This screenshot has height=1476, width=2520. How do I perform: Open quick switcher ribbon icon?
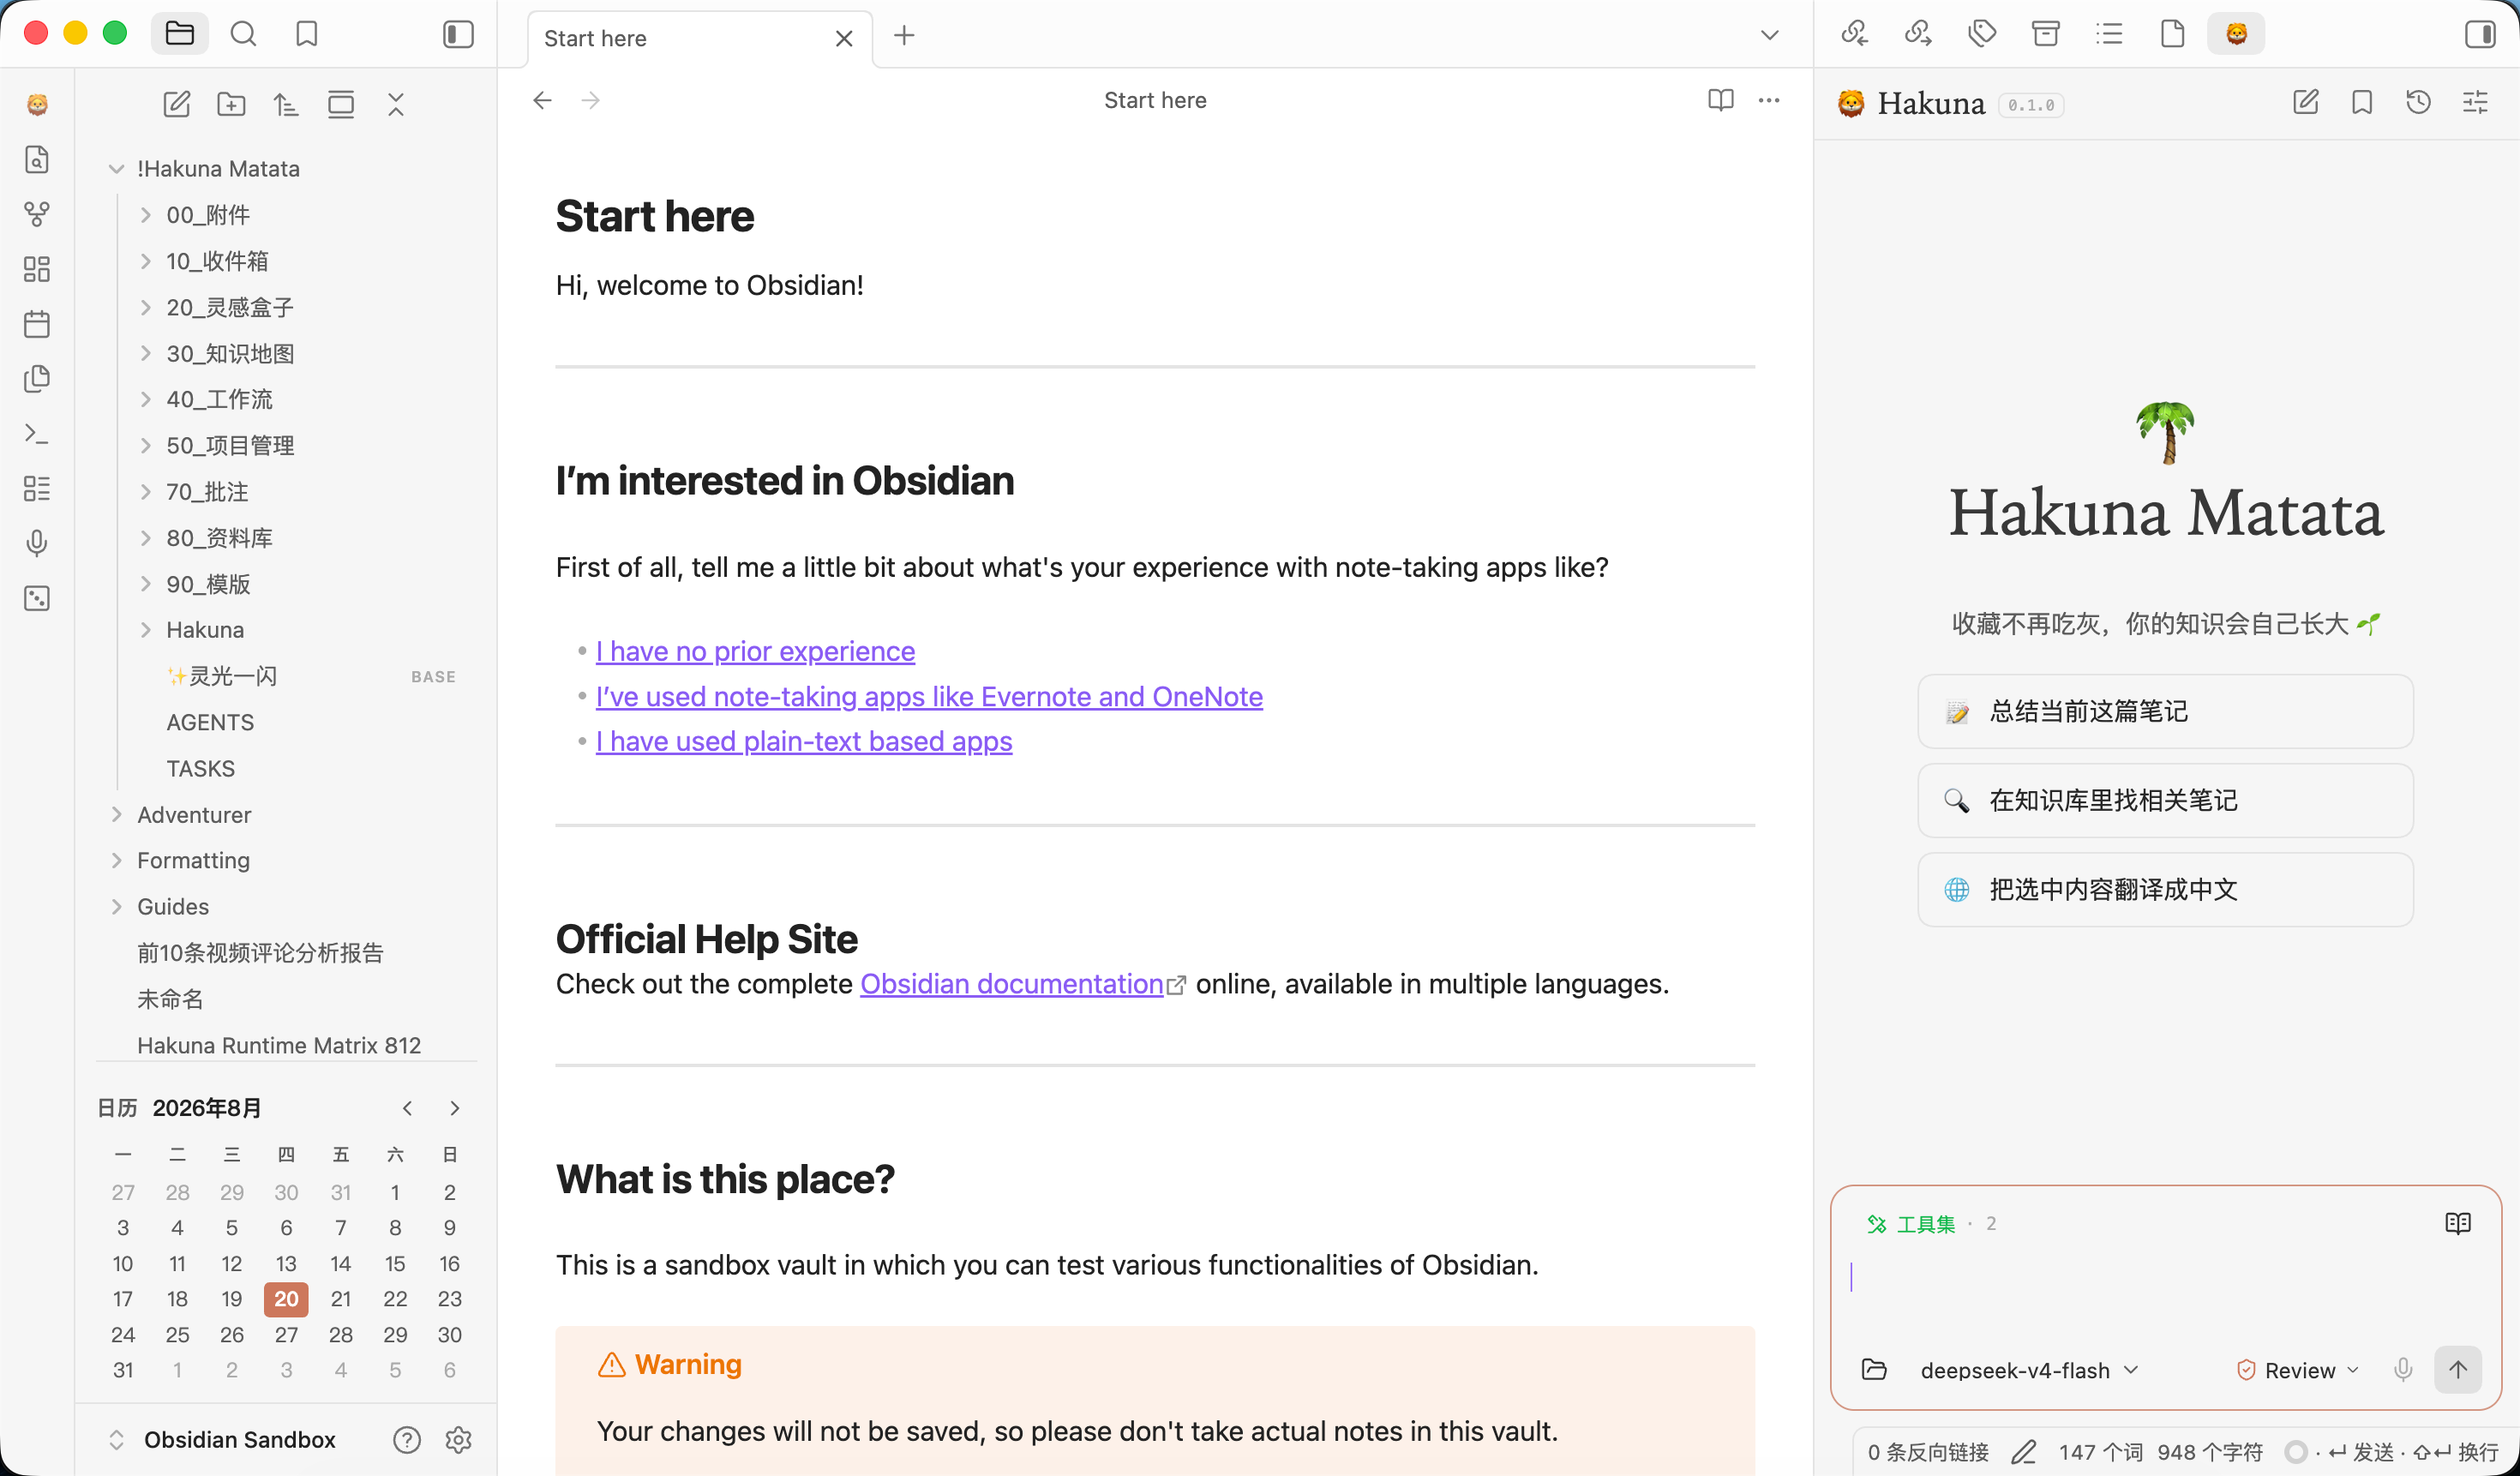[37, 159]
